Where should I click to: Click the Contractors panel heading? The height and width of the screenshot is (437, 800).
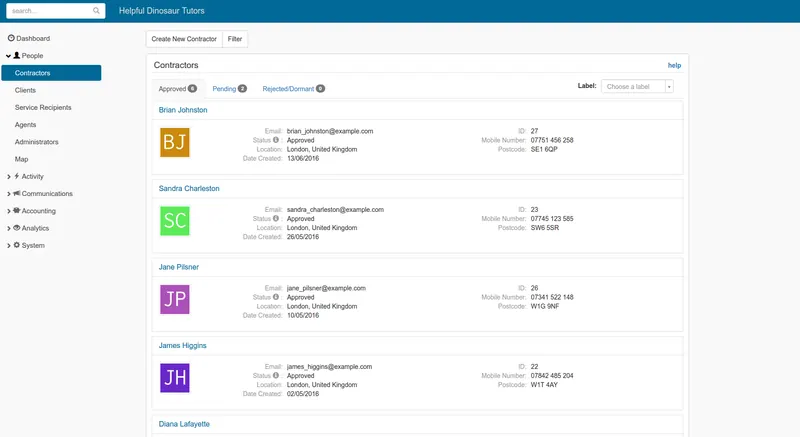point(176,65)
